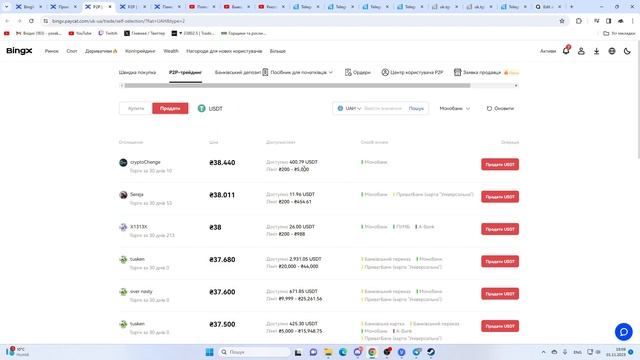Open the support chat bubble
Screen dimensions: 640x360
click(624, 332)
